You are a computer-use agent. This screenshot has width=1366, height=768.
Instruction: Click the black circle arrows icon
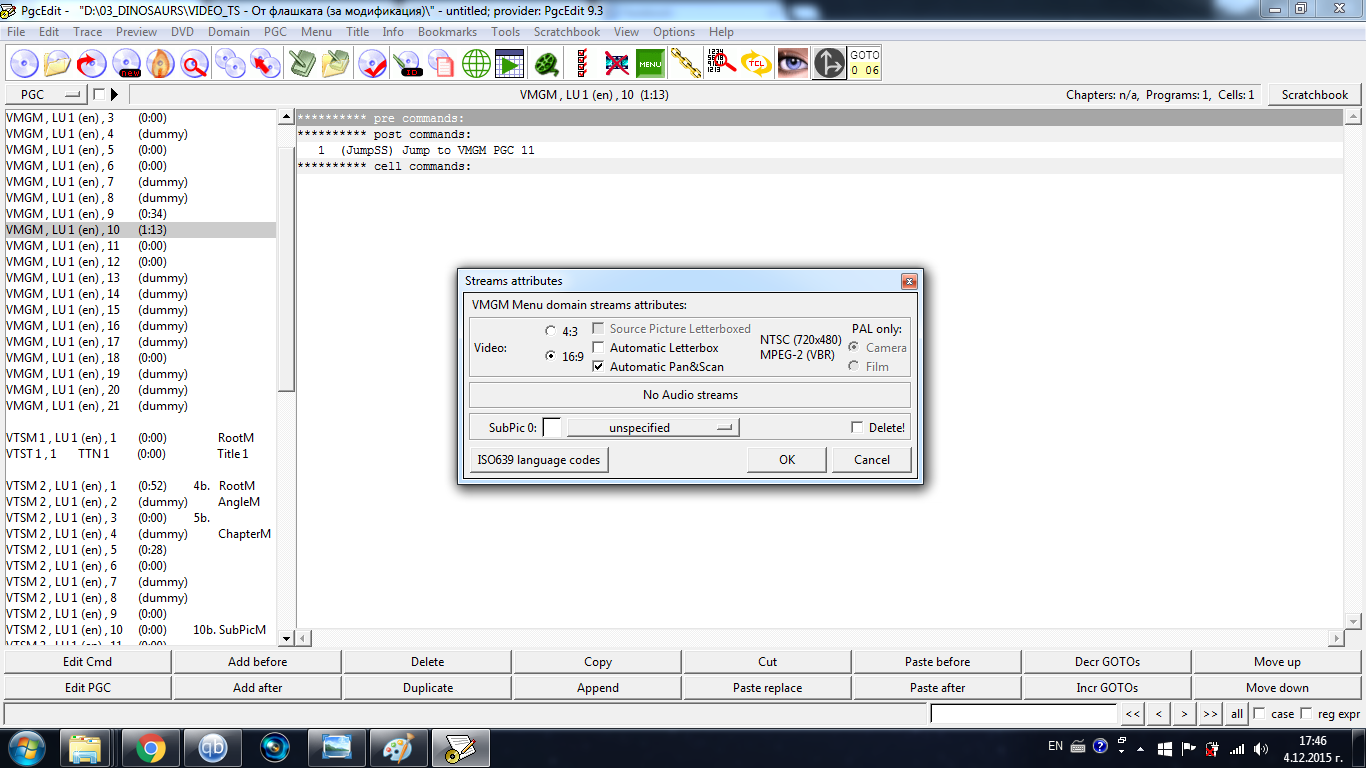pos(829,64)
